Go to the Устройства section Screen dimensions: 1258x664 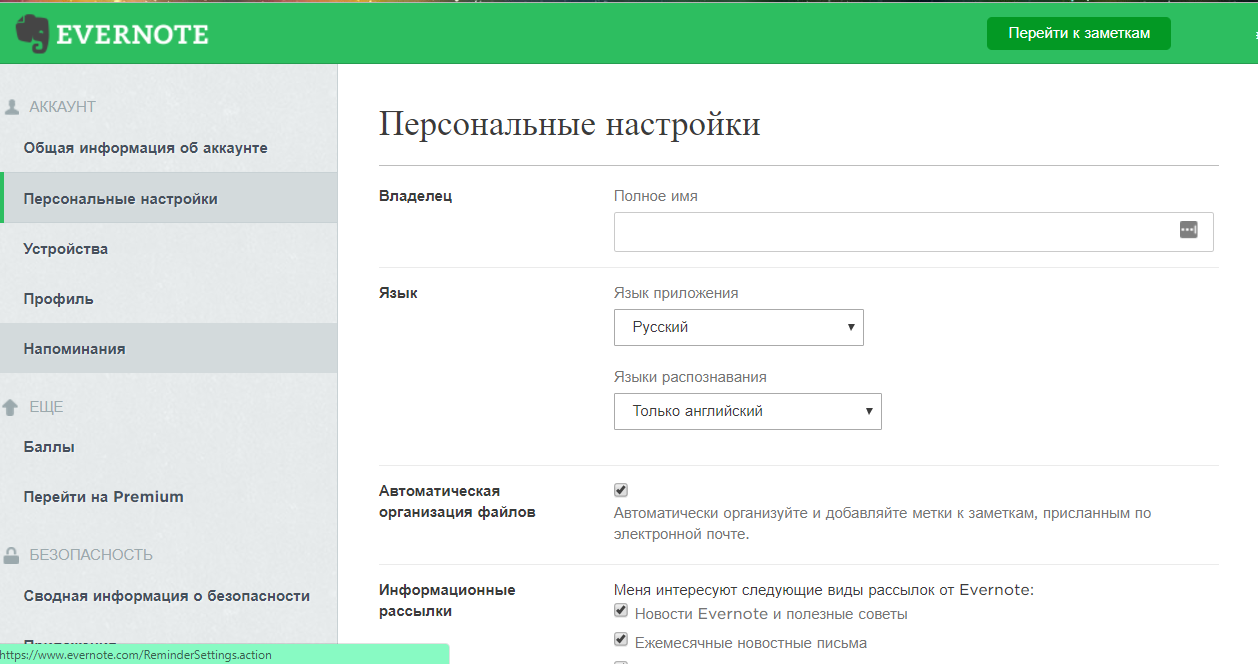pos(66,249)
